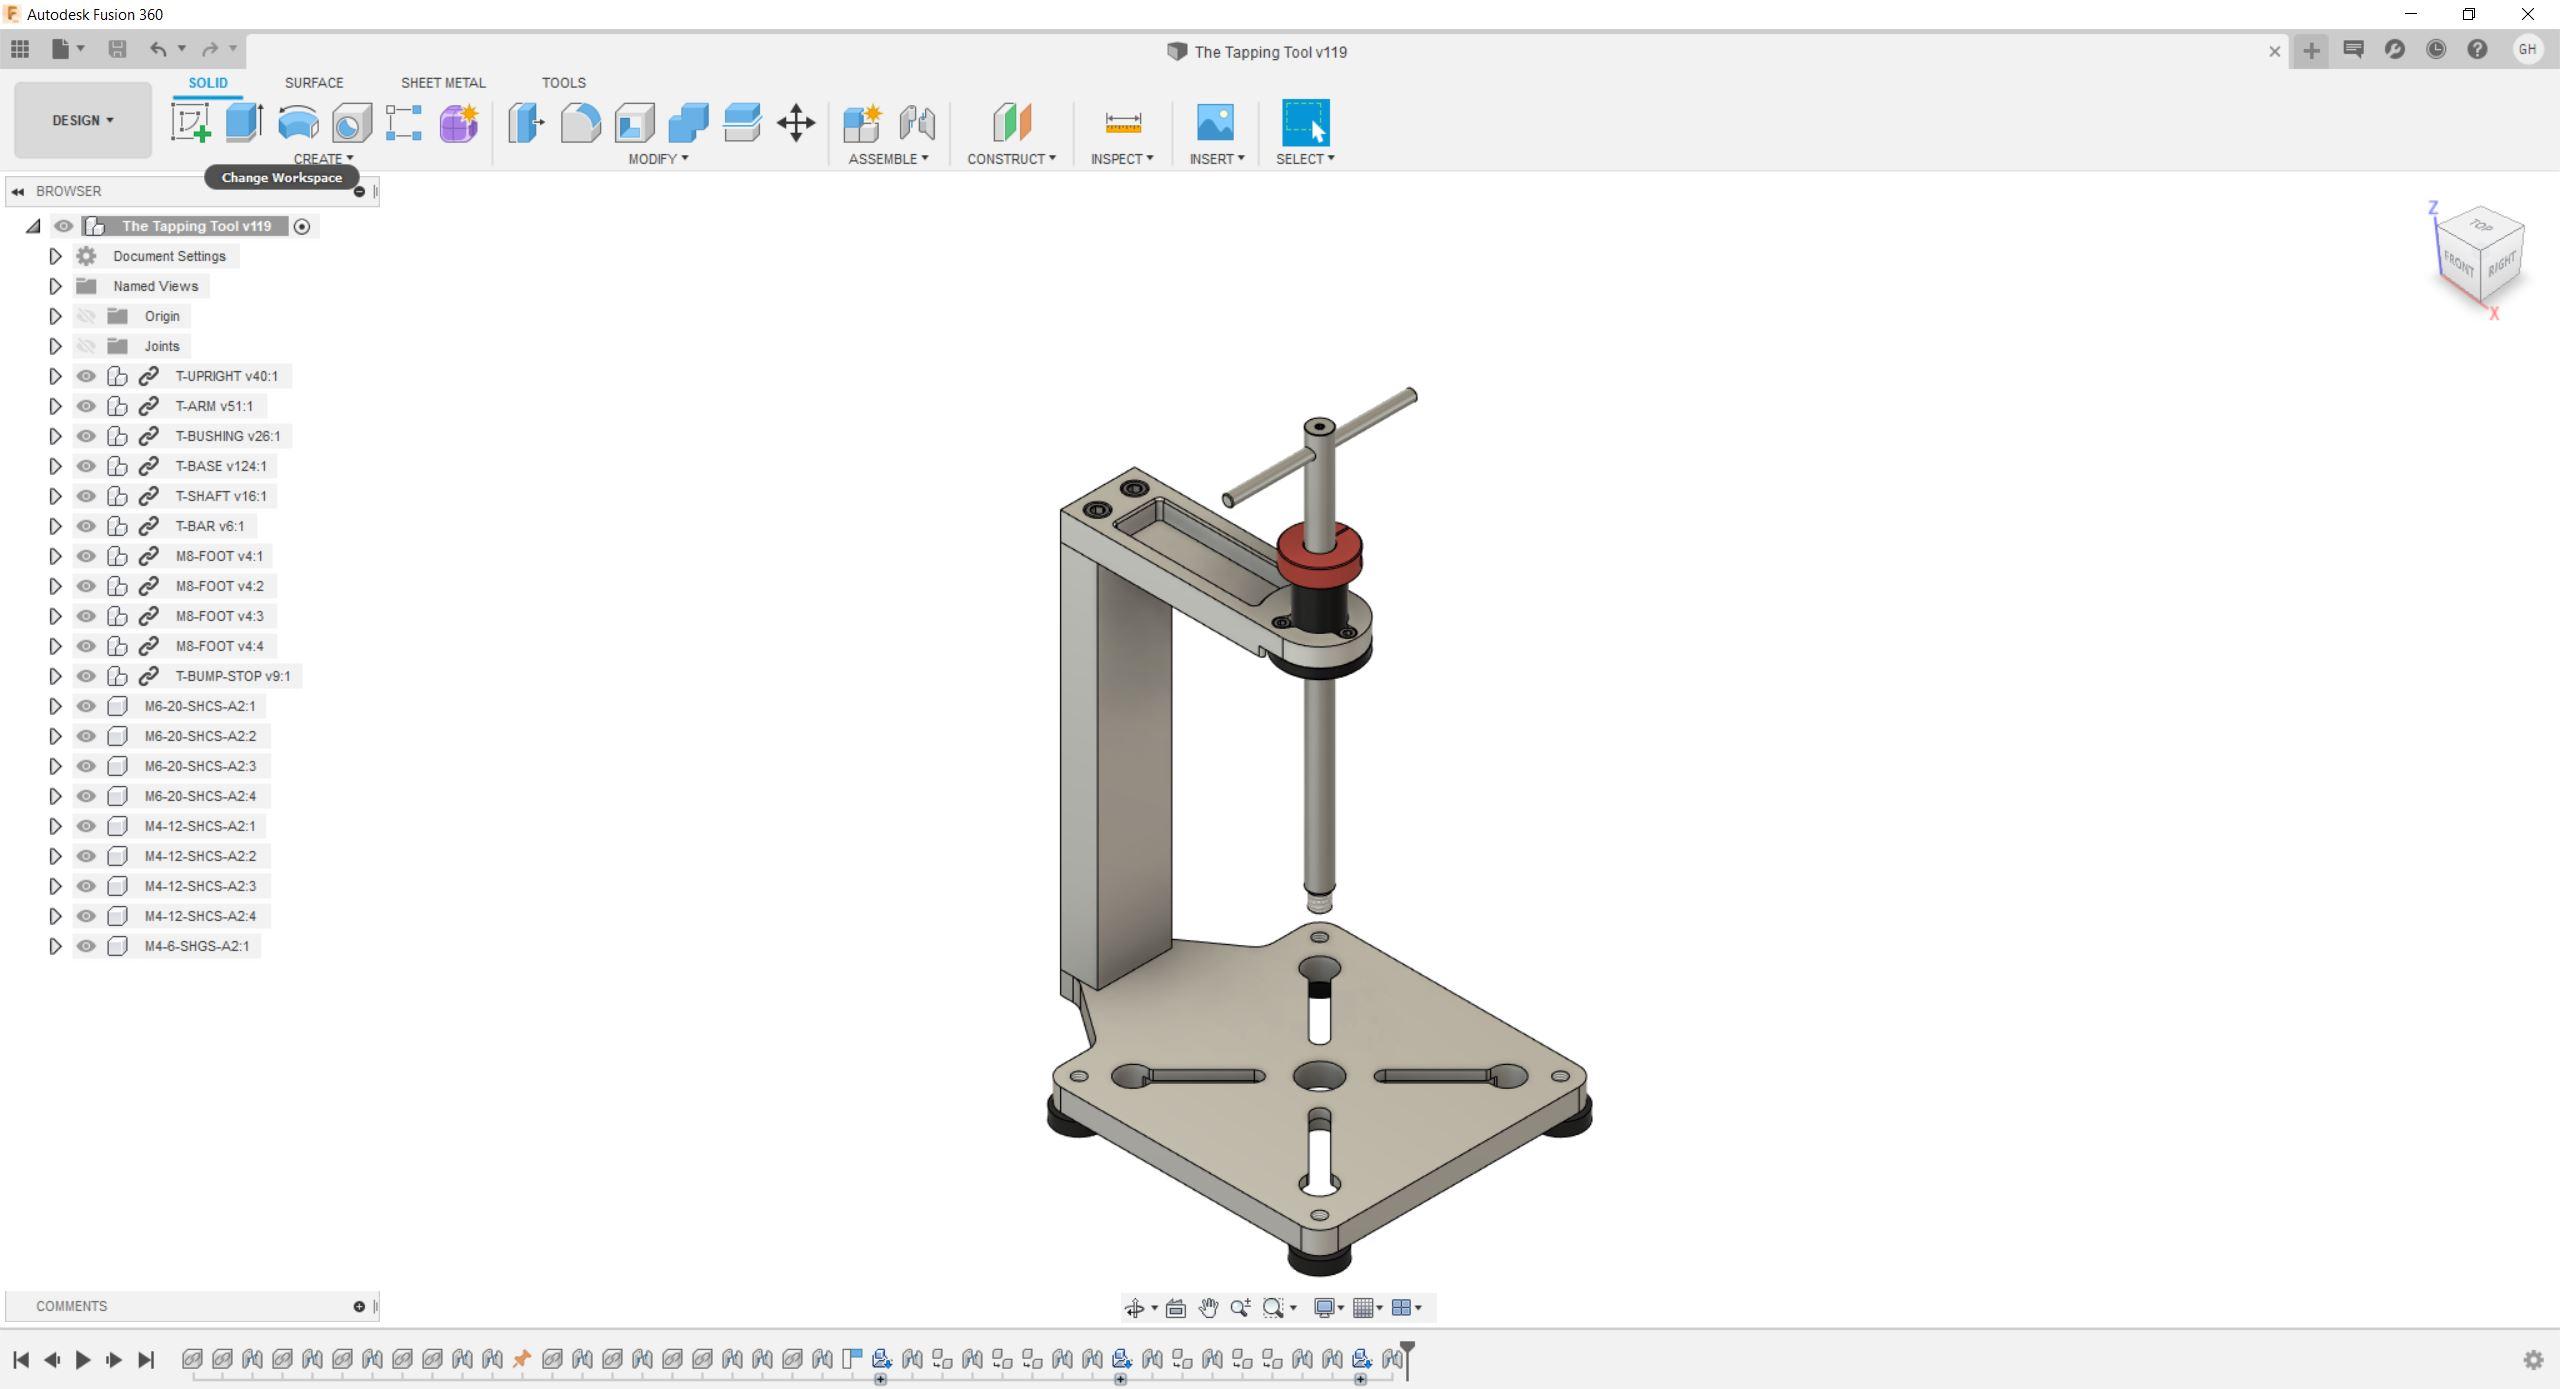Image resolution: width=2560 pixels, height=1389 pixels.
Task: Select the Extrude tool
Action: pos(244,122)
